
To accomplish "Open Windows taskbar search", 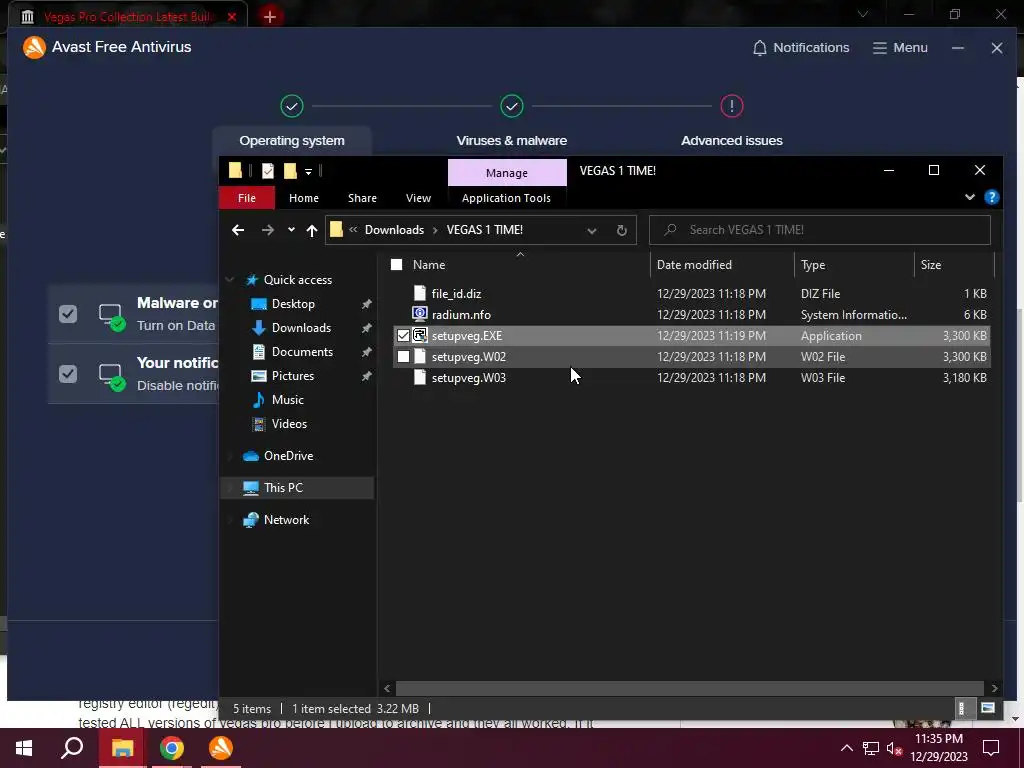I will 72,748.
